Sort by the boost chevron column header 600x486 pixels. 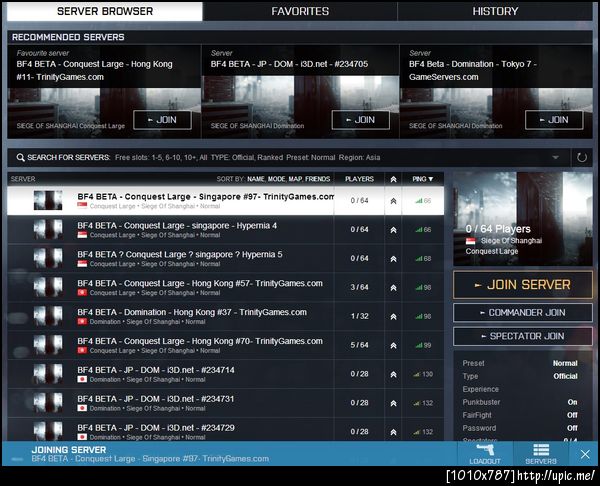point(393,179)
